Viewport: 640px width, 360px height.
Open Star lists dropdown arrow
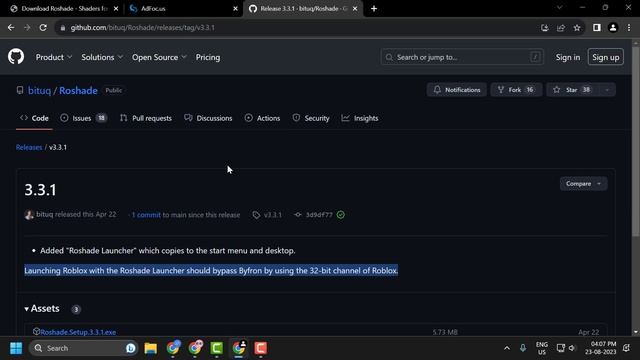click(607, 90)
